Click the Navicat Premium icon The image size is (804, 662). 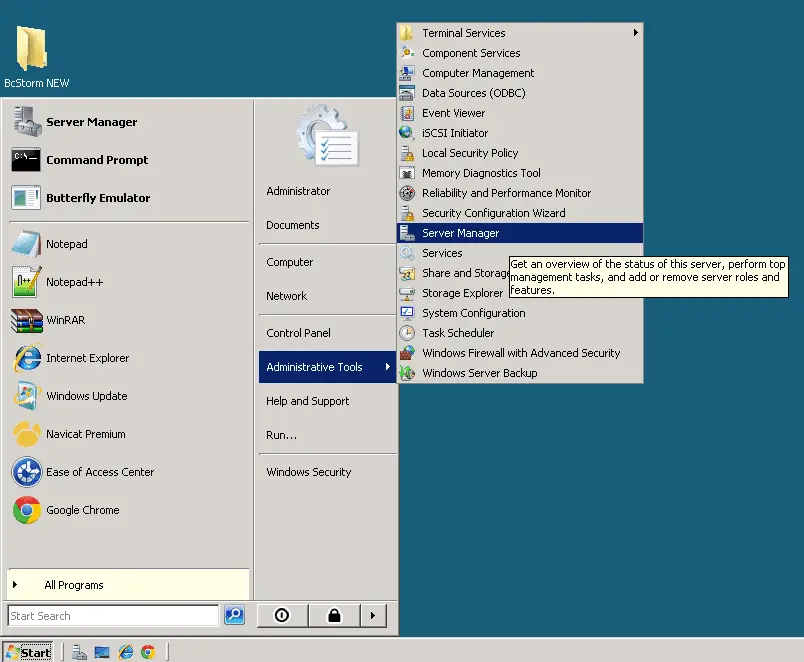[x=27, y=434]
